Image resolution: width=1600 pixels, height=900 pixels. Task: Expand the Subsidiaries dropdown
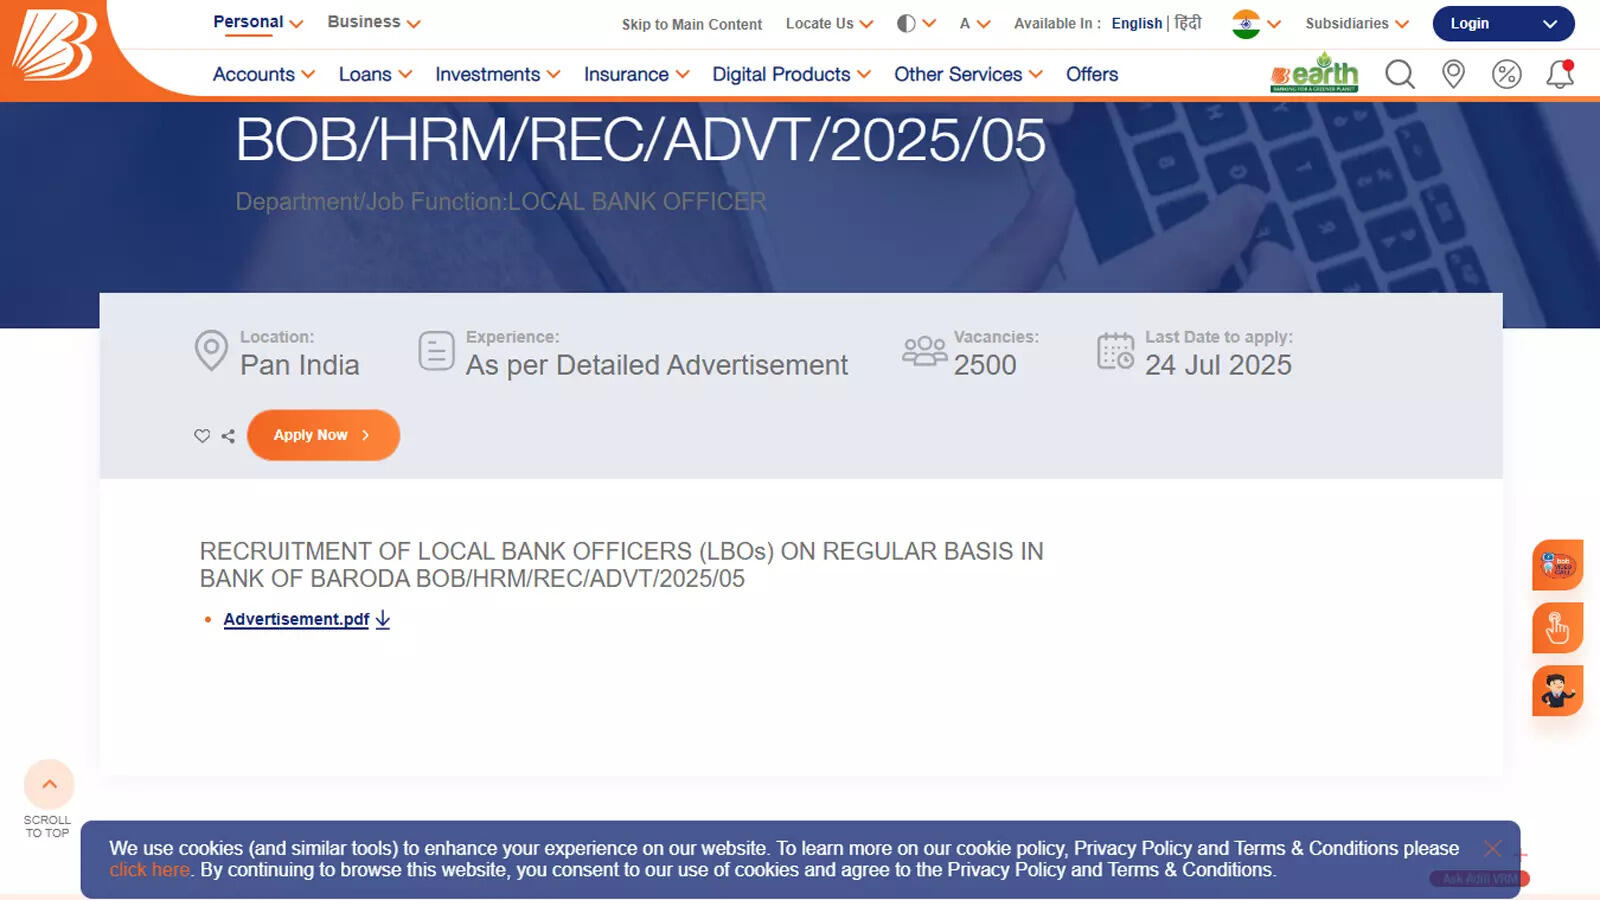tap(1357, 23)
